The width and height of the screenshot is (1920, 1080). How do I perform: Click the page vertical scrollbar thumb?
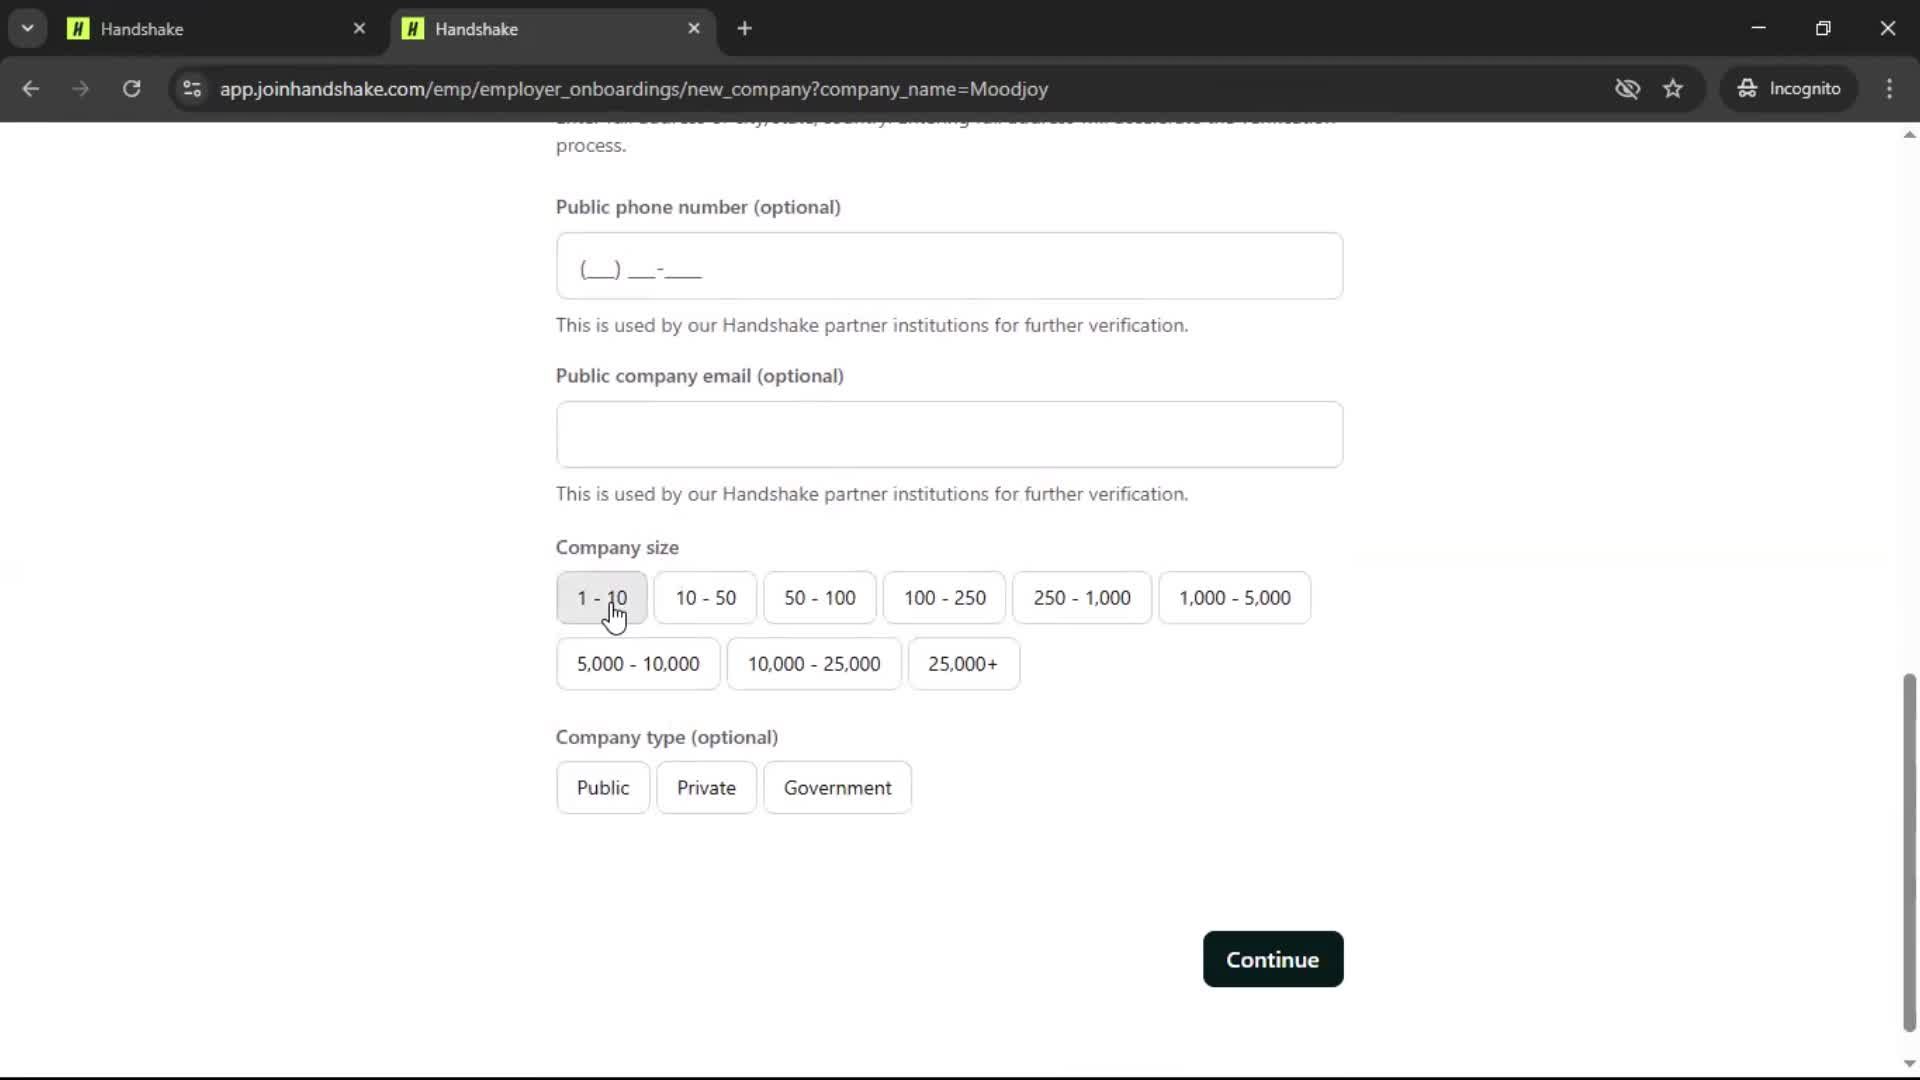pos(1909,852)
